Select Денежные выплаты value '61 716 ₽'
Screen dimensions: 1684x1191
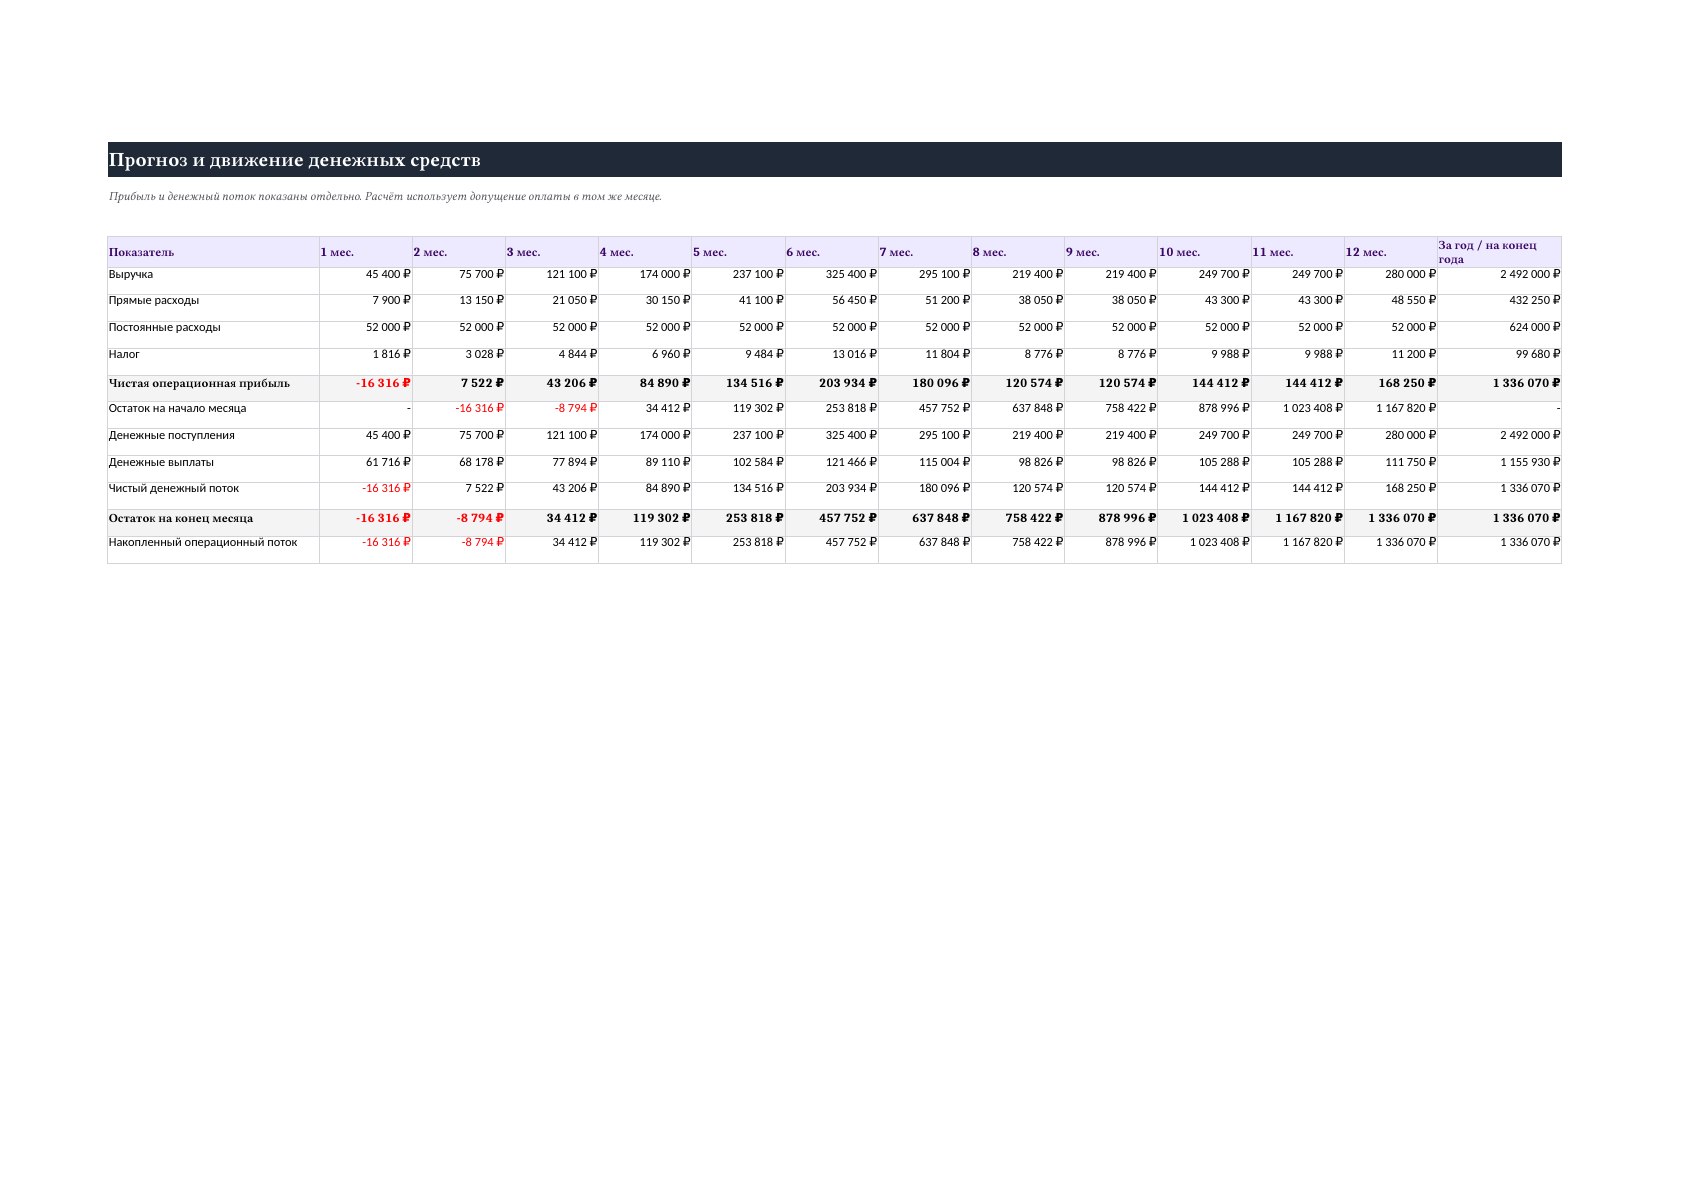tap(388, 462)
